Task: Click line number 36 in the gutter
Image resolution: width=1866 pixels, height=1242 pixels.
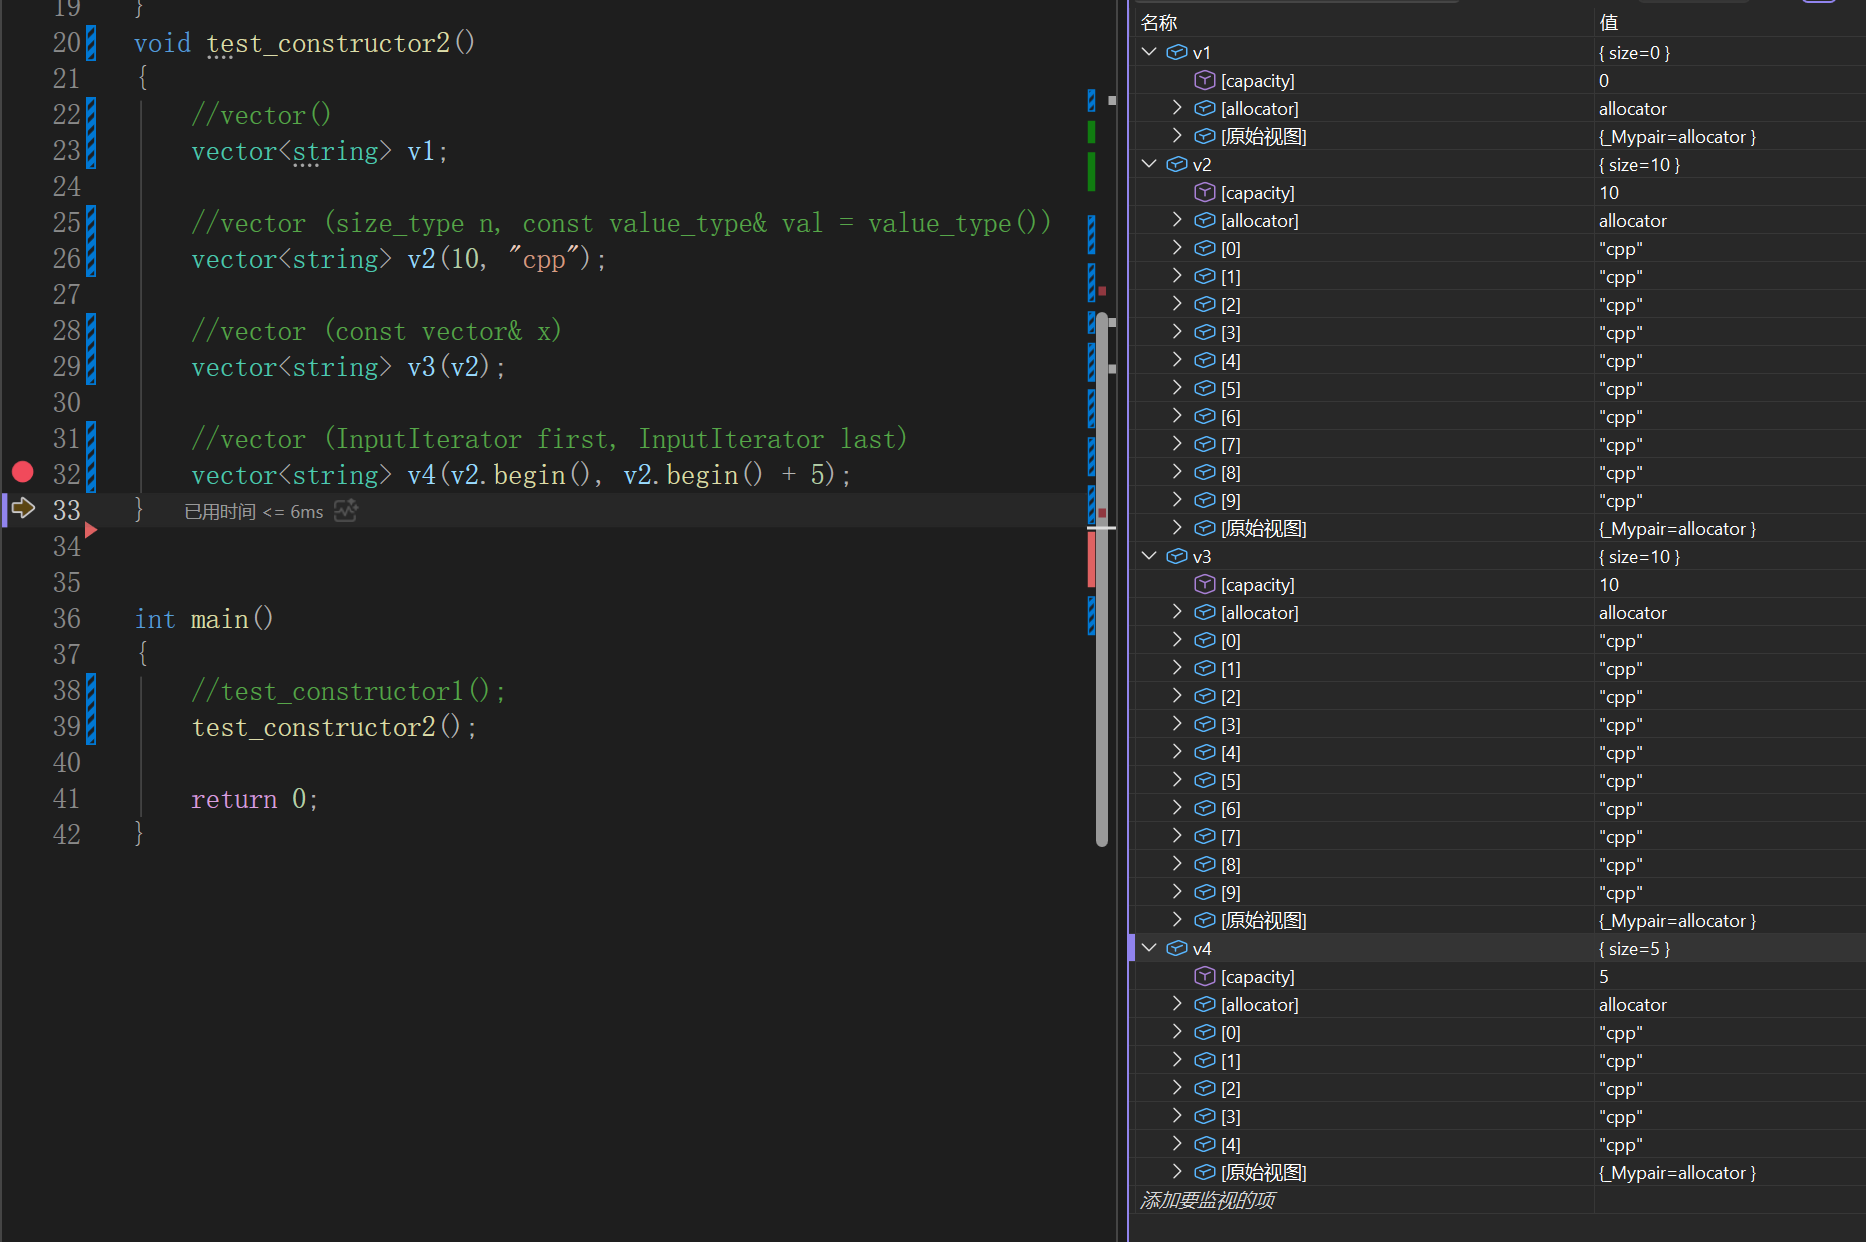Action: click(x=66, y=618)
